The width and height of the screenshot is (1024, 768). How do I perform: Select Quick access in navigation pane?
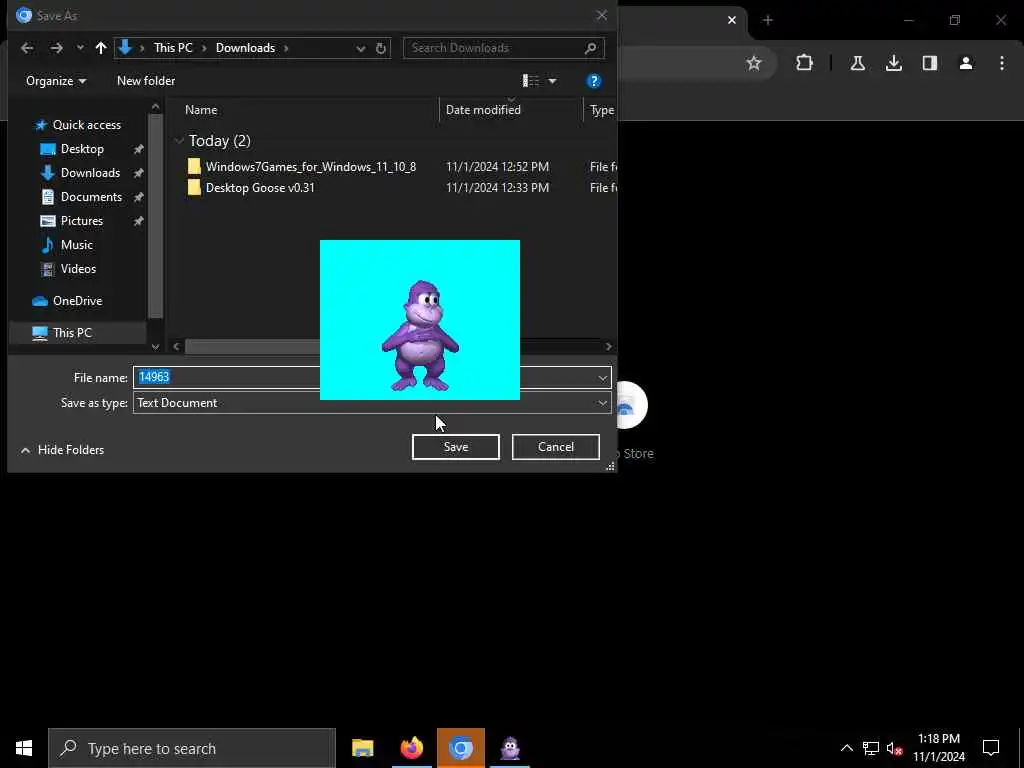[87, 125]
